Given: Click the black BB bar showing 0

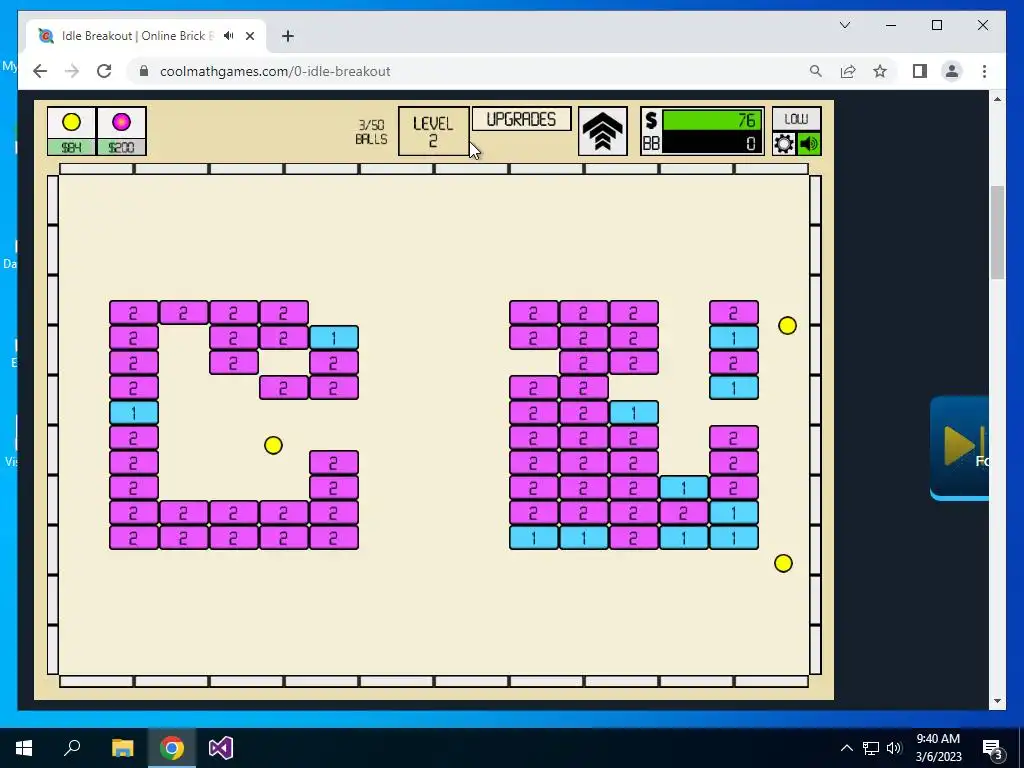Looking at the screenshot, I should click(712, 143).
